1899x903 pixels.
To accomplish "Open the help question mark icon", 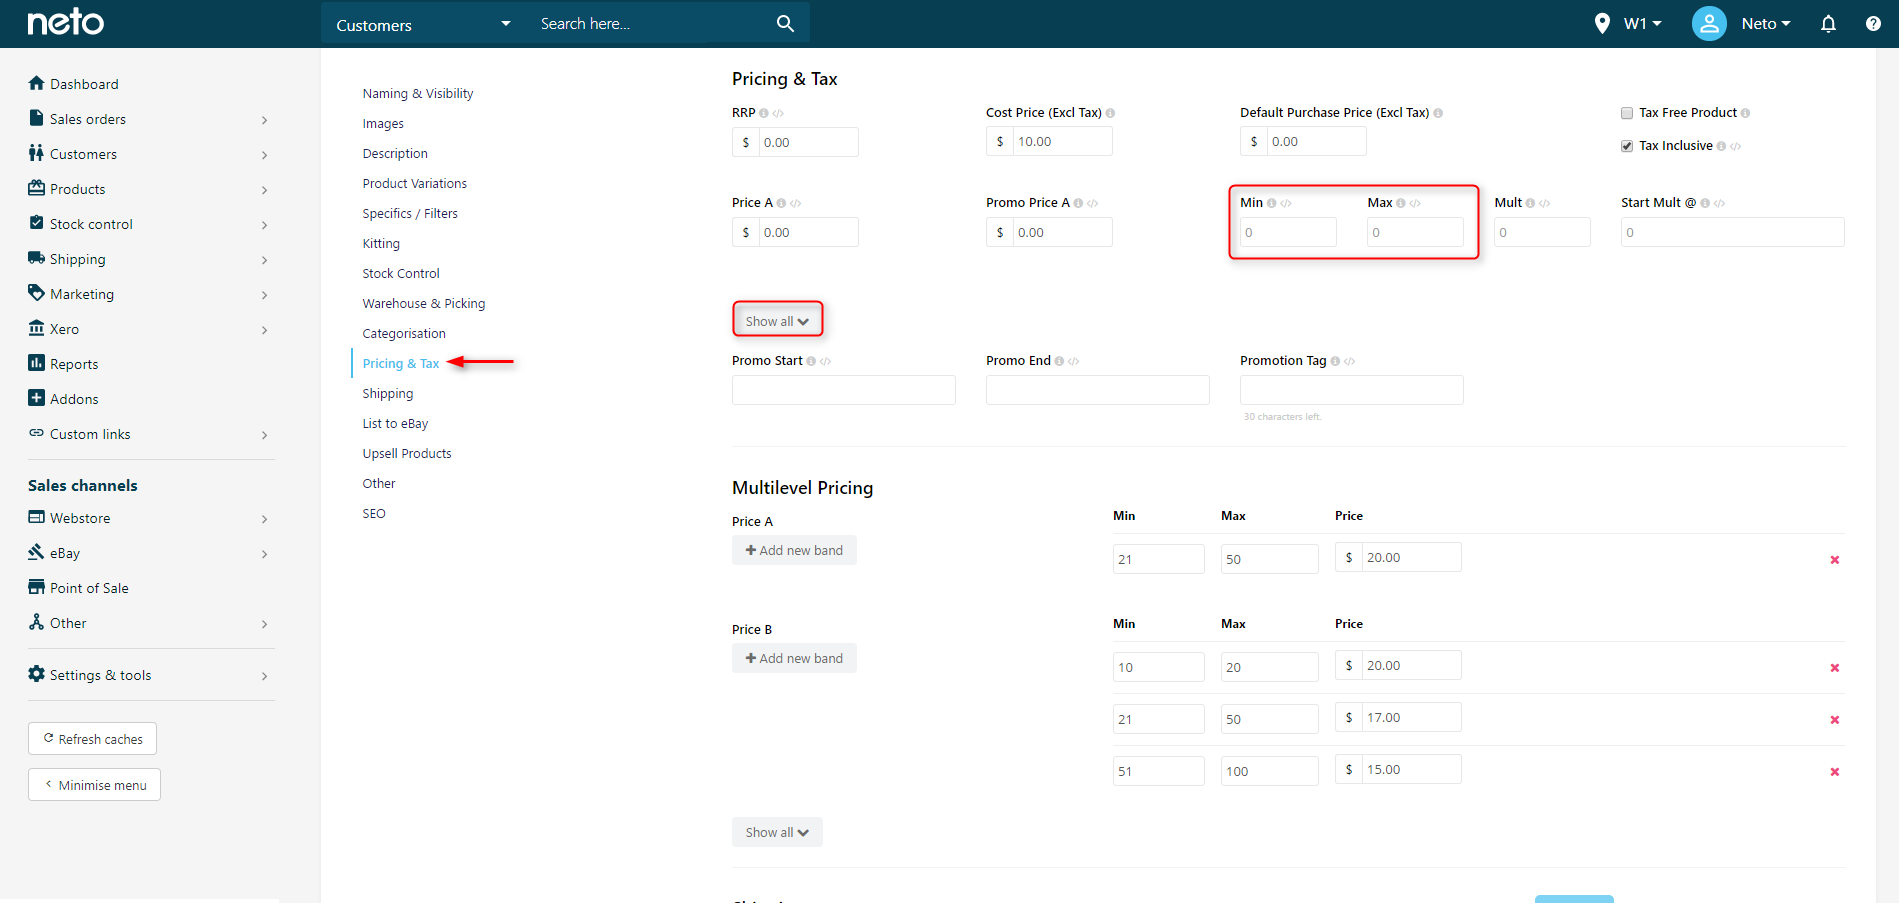I will tap(1873, 24).
